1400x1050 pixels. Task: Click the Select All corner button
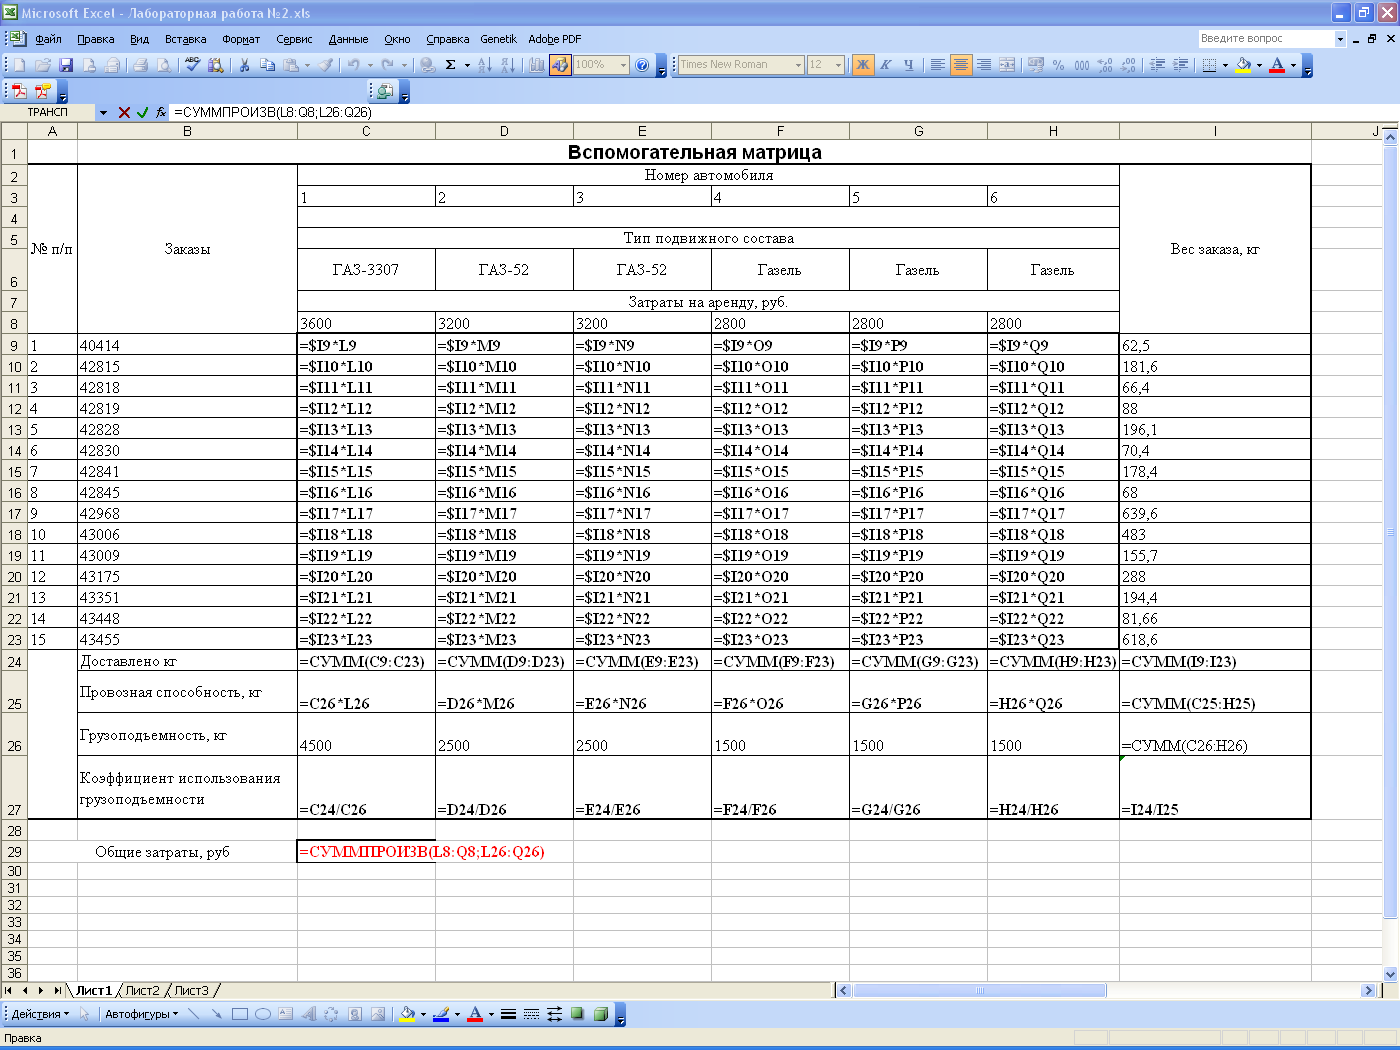(14, 131)
